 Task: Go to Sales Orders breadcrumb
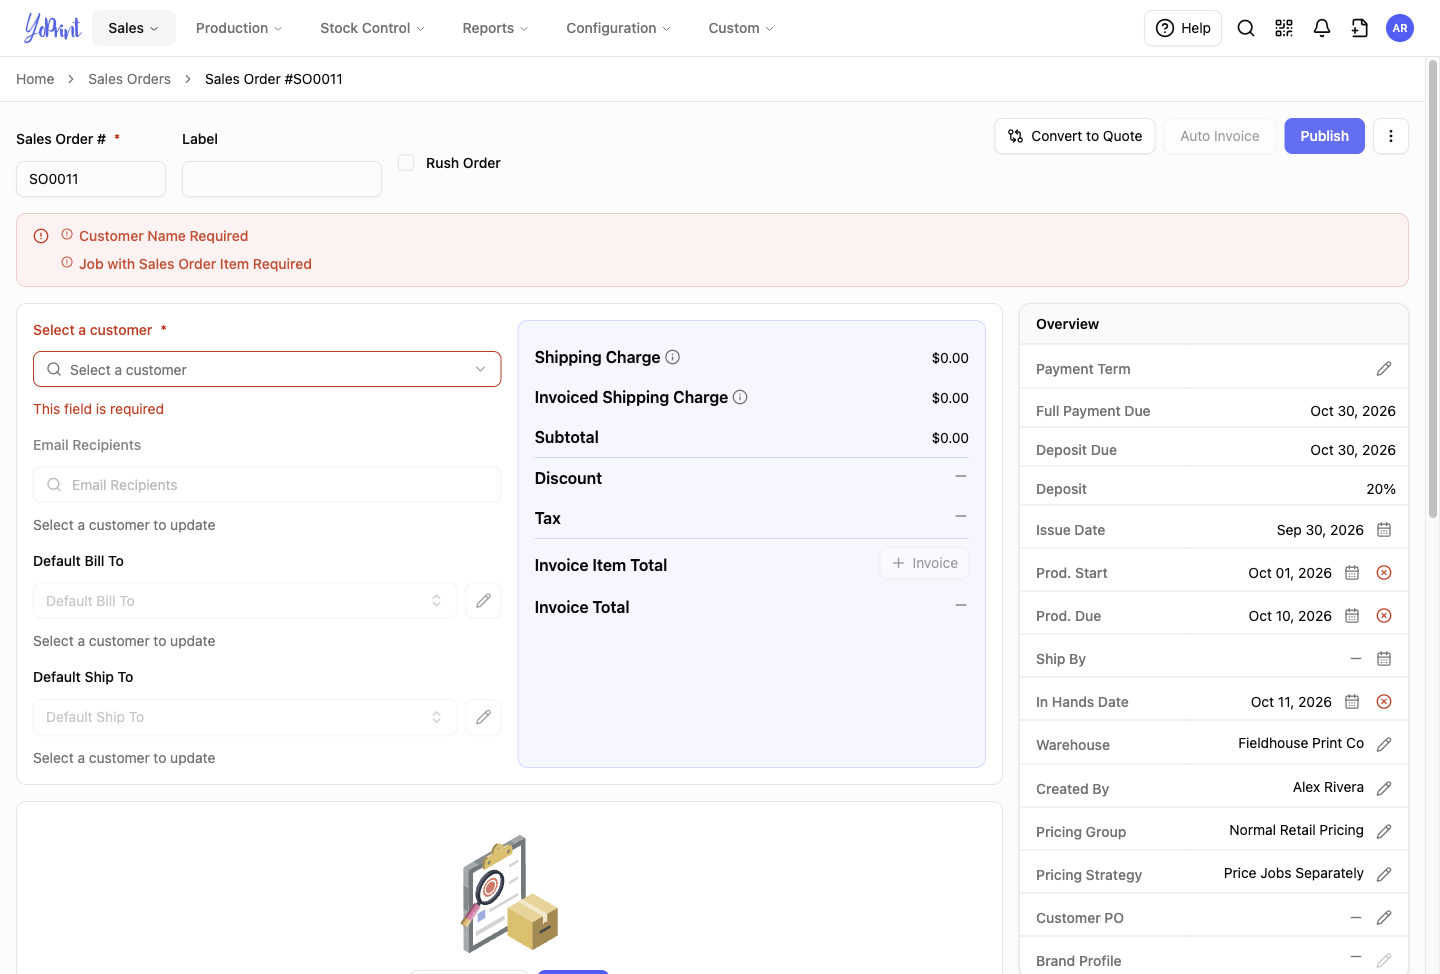click(x=129, y=79)
